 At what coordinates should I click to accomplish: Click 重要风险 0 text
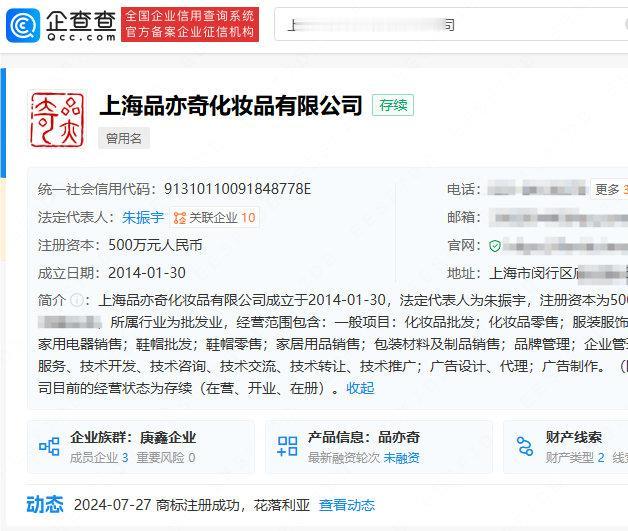point(166,457)
